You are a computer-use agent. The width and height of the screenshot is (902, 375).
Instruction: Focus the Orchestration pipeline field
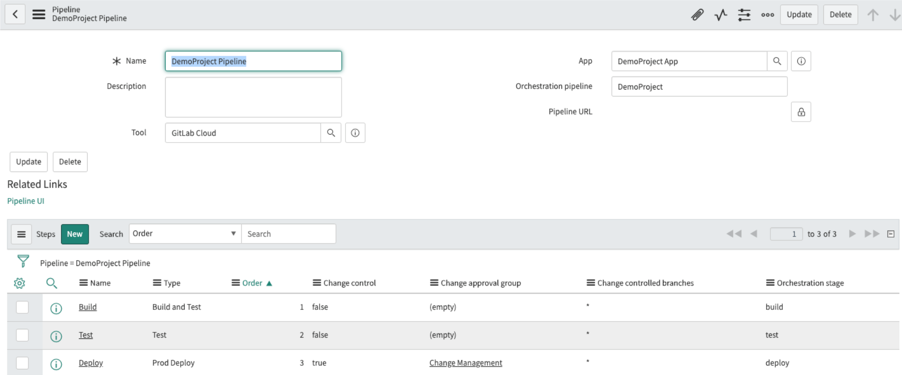pyautogui.click(x=700, y=87)
